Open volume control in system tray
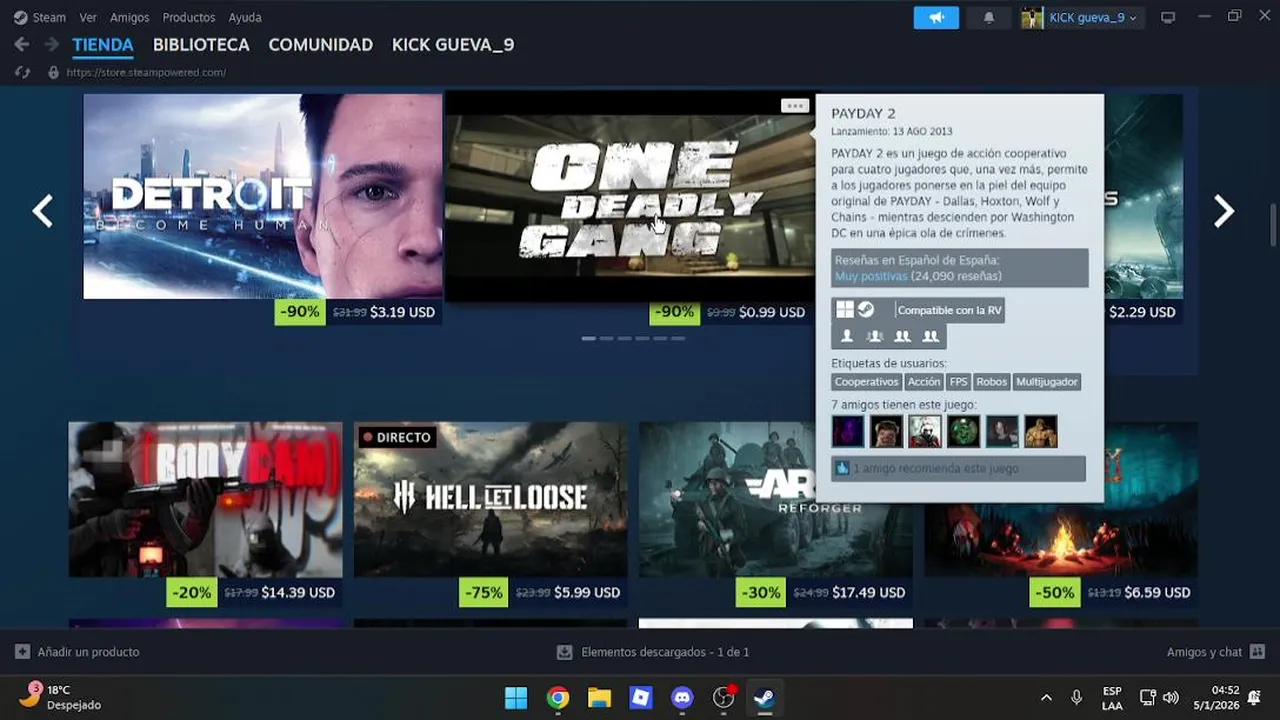The image size is (1280, 720). (1171, 697)
